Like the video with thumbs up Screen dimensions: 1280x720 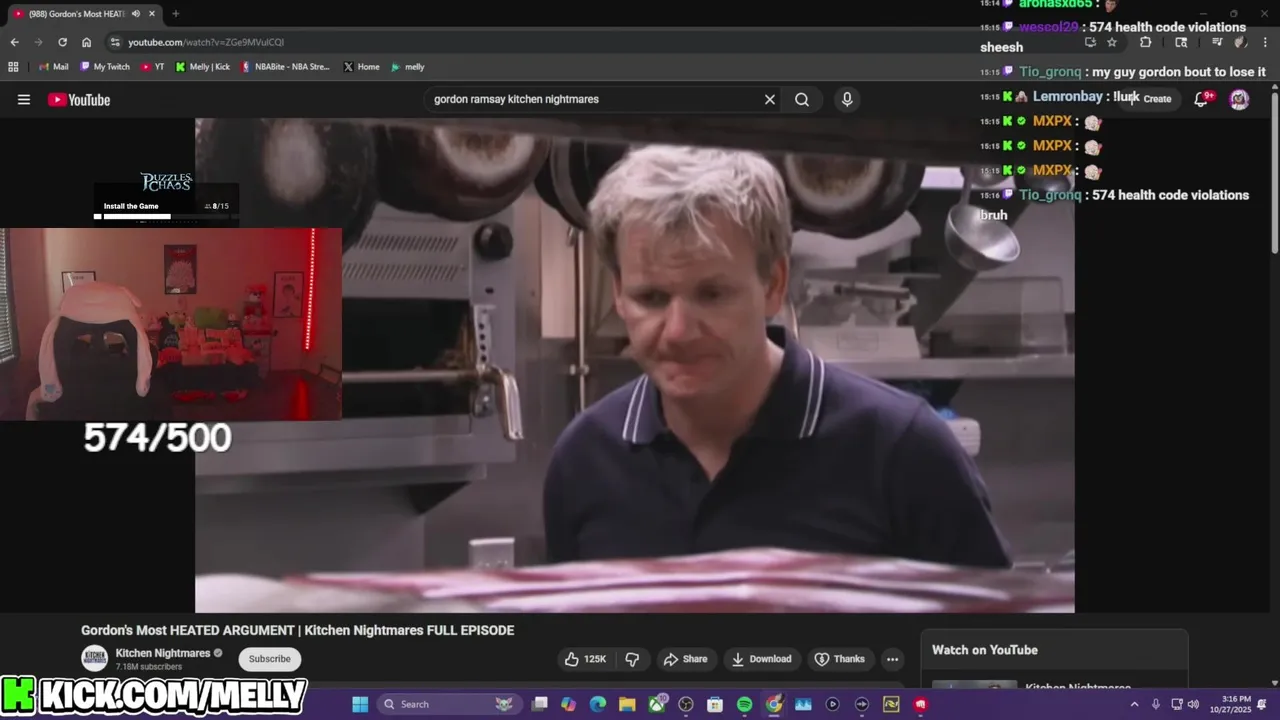[585, 659]
